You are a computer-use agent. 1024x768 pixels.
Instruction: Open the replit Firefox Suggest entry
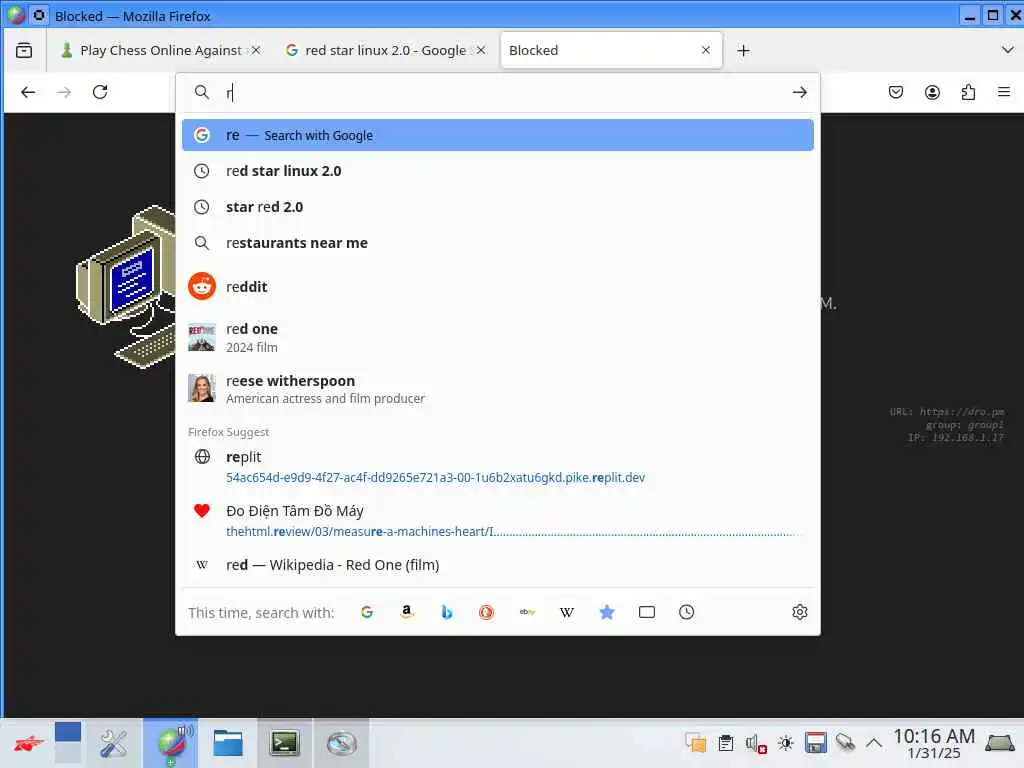tap(498, 467)
